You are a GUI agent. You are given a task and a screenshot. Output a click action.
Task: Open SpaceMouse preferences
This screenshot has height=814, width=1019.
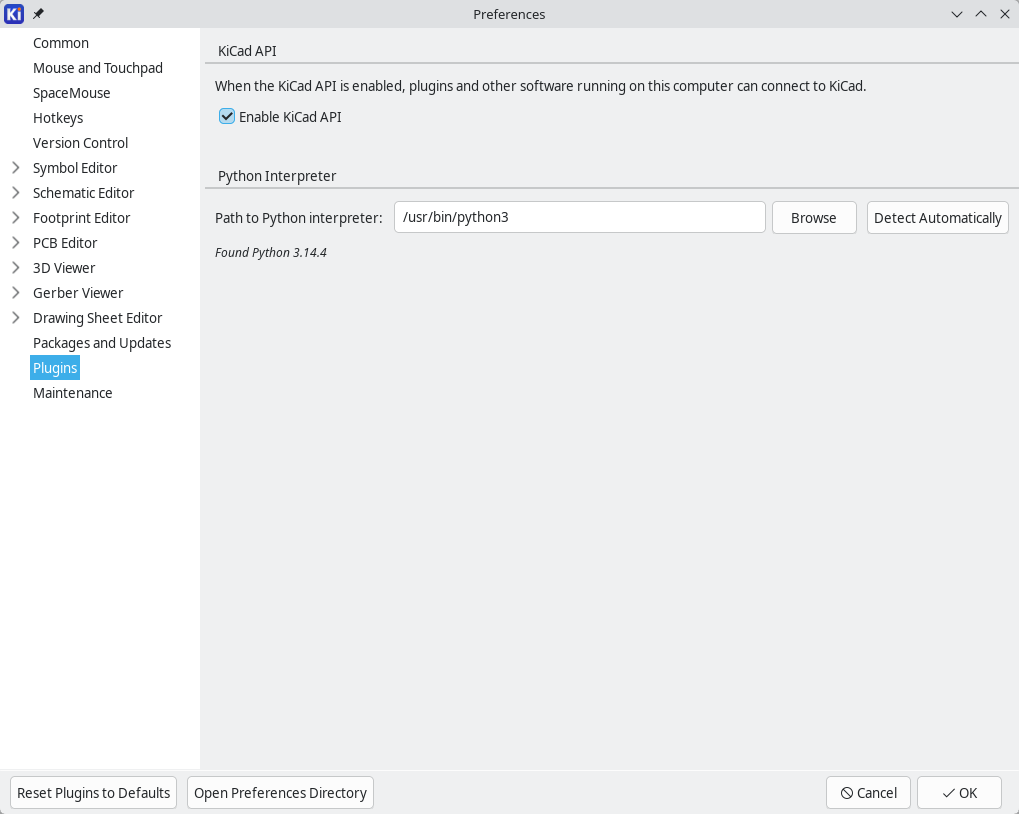(x=71, y=93)
